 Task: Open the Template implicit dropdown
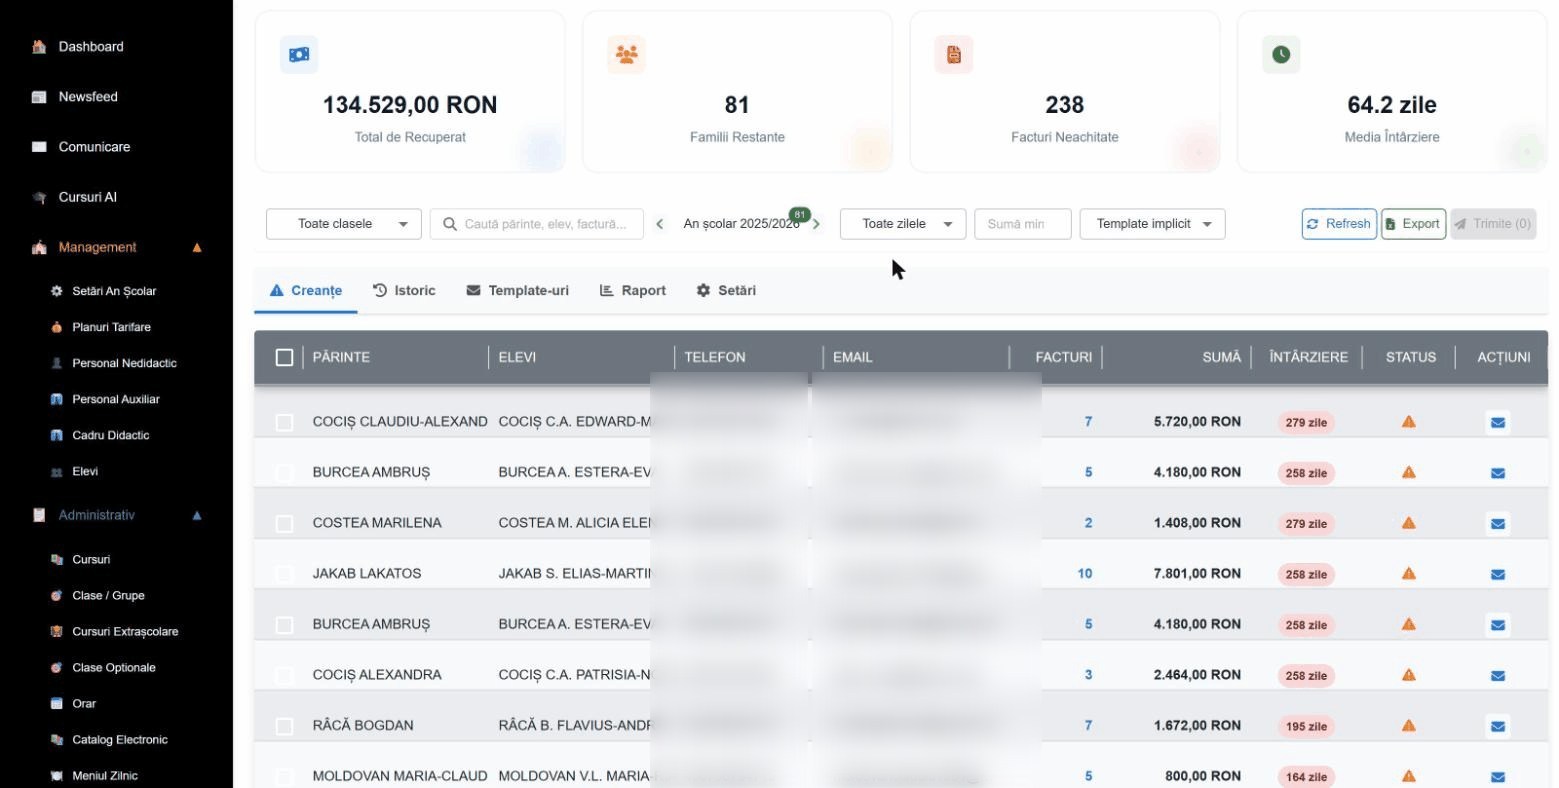point(1152,224)
